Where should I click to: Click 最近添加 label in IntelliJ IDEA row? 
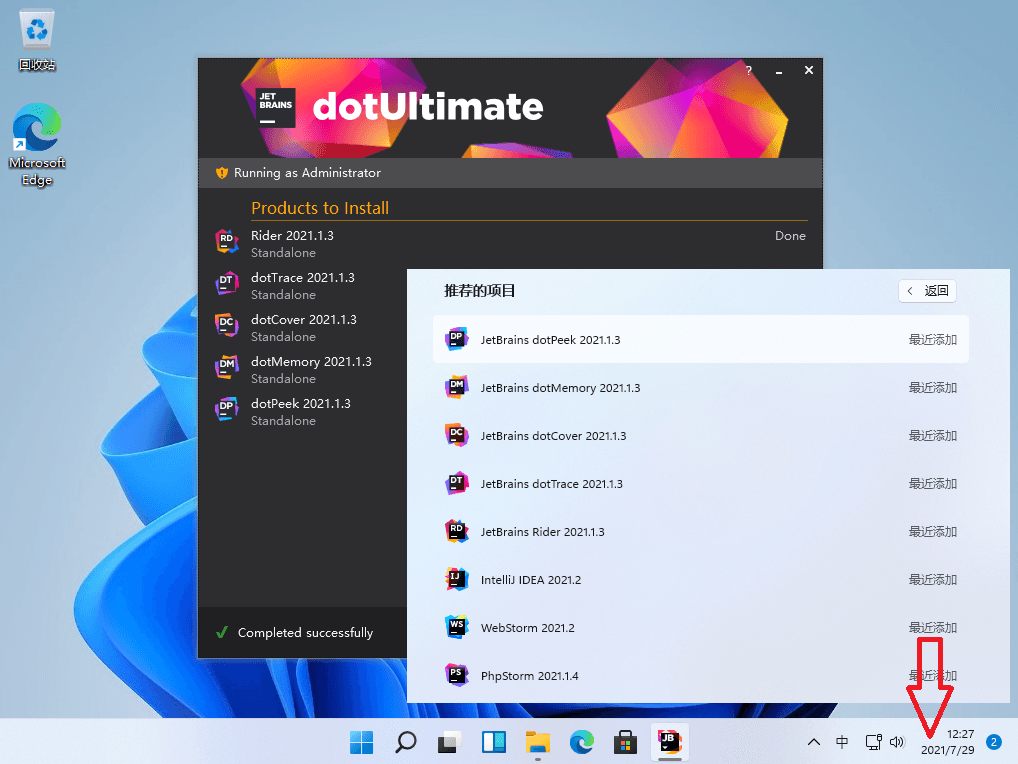tap(932, 580)
